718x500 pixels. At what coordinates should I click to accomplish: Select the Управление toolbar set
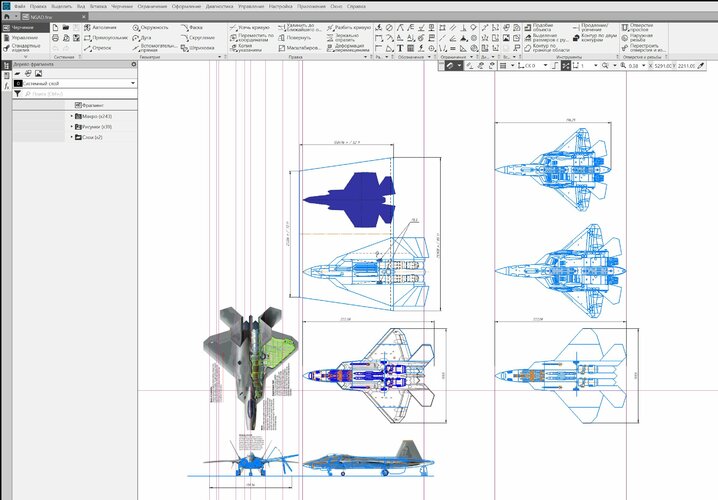pyautogui.click(x=25, y=38)
